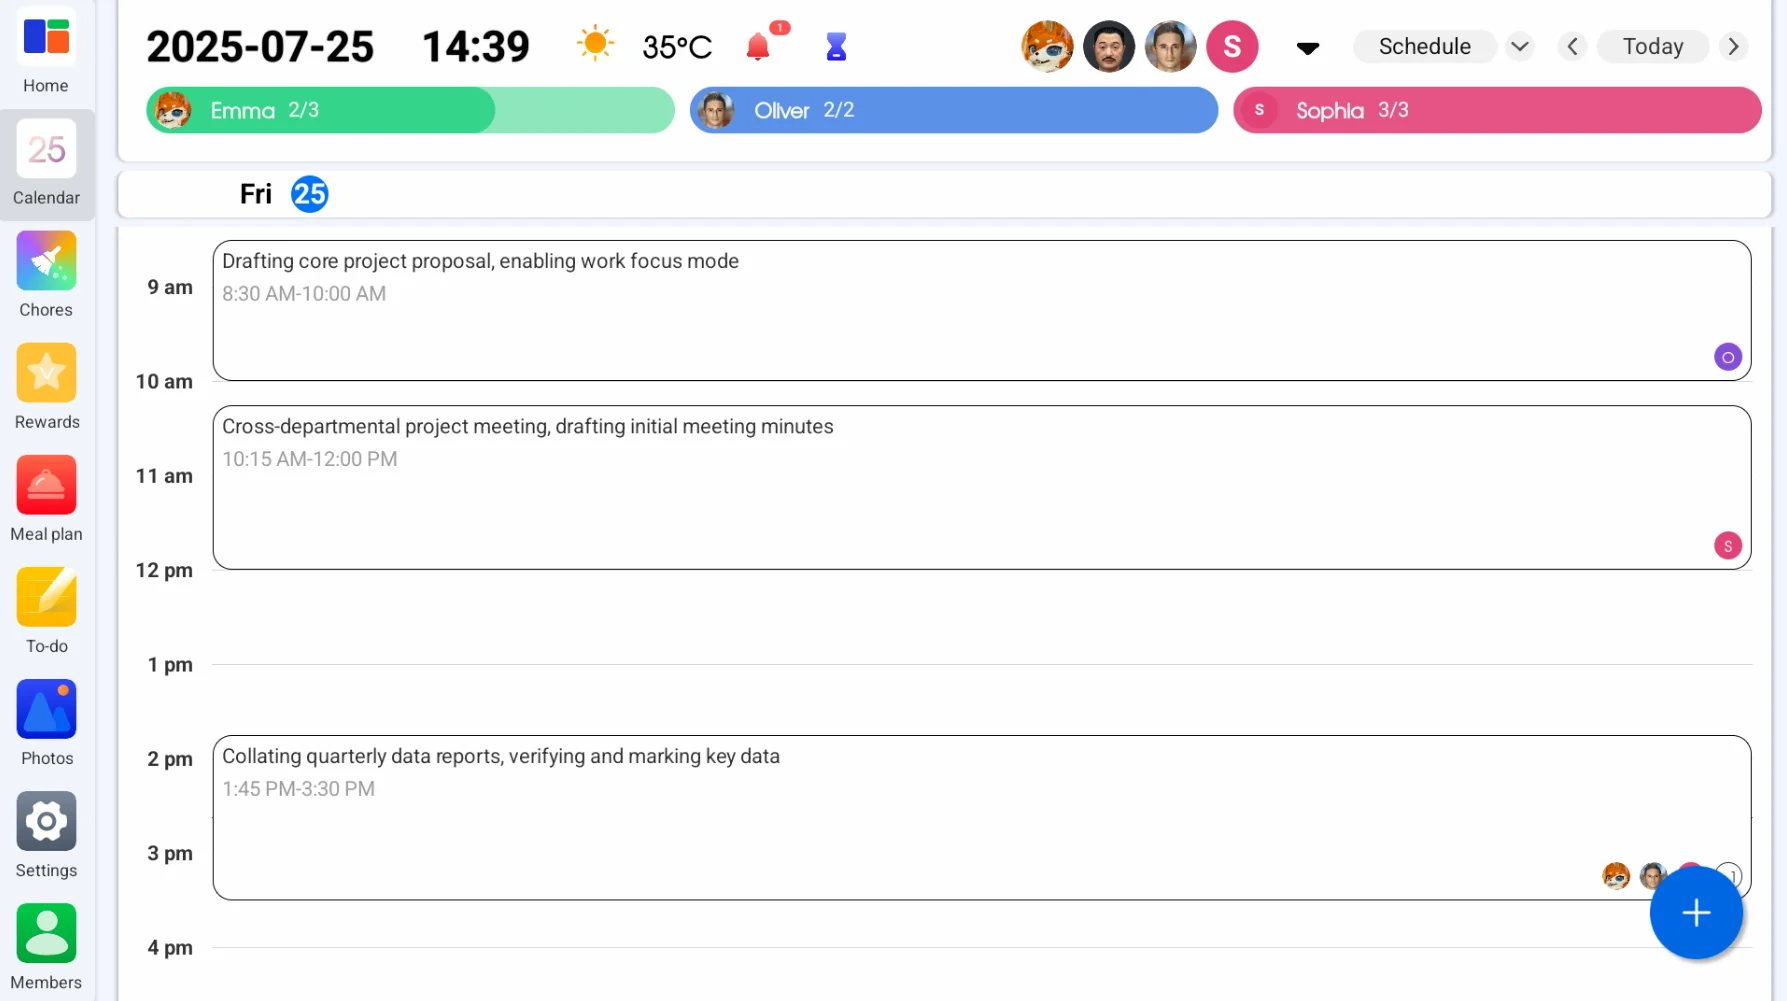Viewport: 1787px width, 1001px height.
Task: Open the Chores section
Action: point(46,275)
